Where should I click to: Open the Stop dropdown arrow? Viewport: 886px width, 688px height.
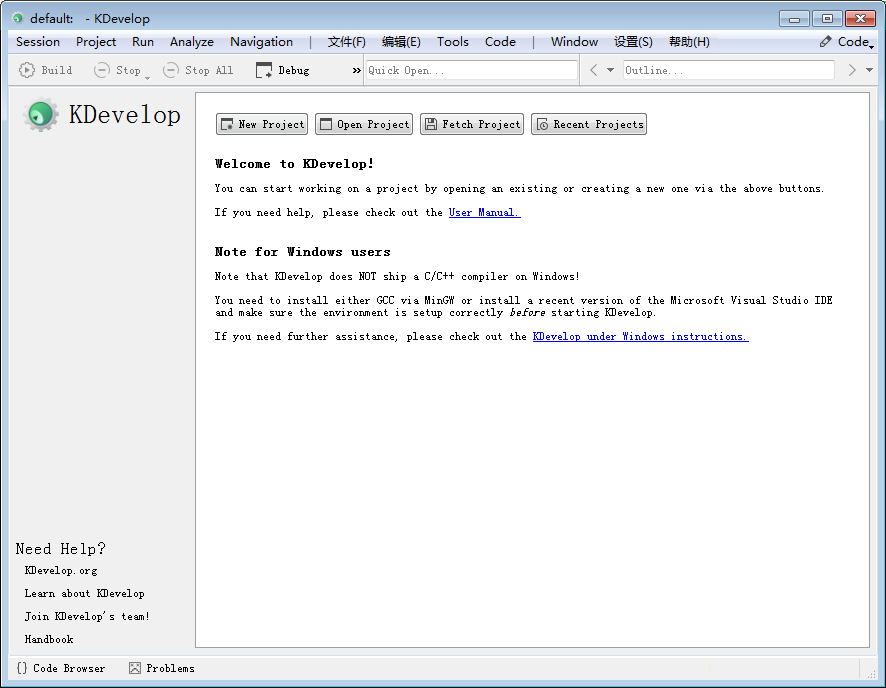147,77
